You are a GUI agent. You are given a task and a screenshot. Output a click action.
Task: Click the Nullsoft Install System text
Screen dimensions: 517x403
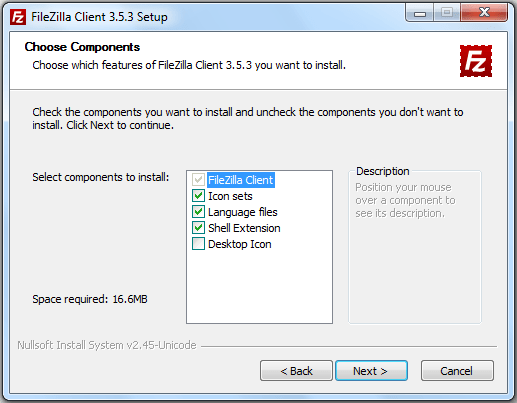[x=107, y=345]
